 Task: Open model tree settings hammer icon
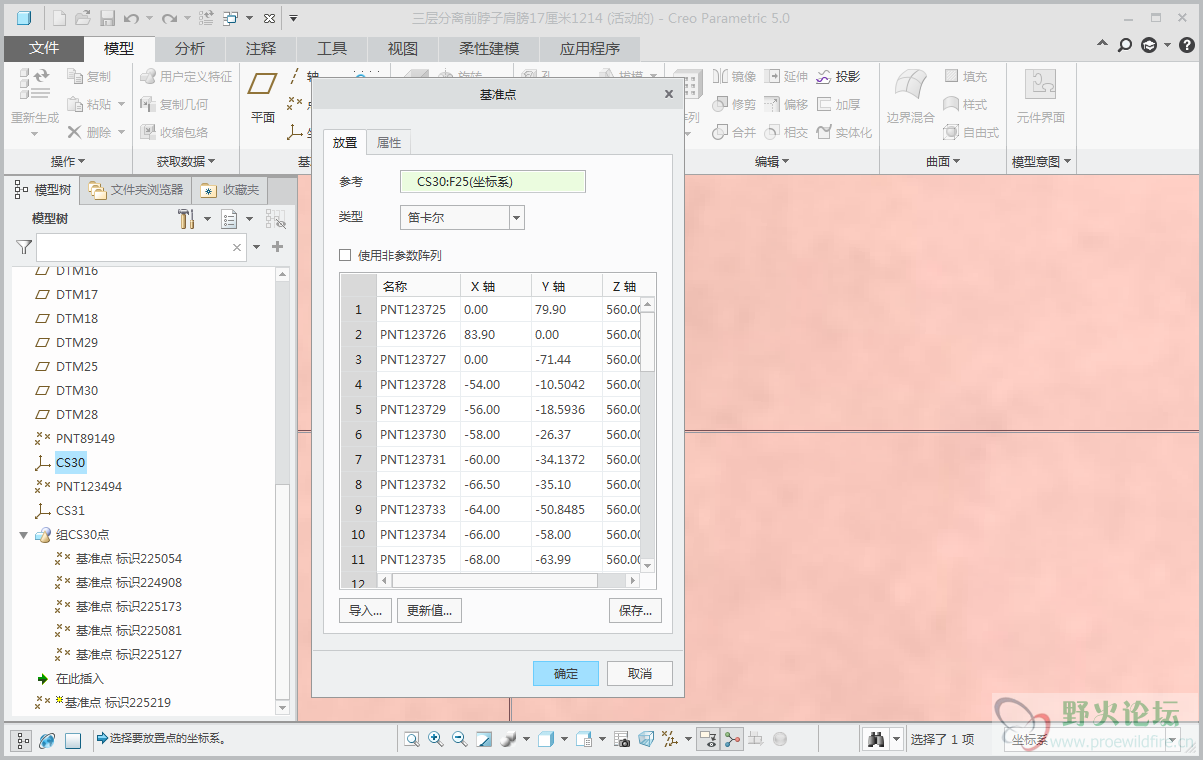click(x=186, y=219)
